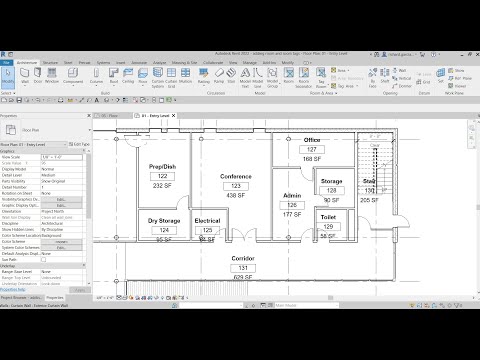
Task: Select the opening By Face tool
Action: click(373, 78)
